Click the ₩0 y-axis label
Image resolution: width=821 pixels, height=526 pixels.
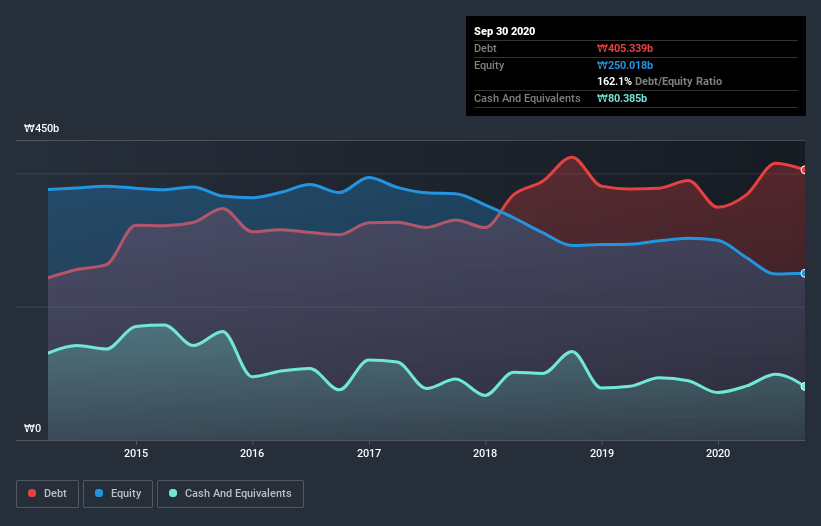coord(32,428)
